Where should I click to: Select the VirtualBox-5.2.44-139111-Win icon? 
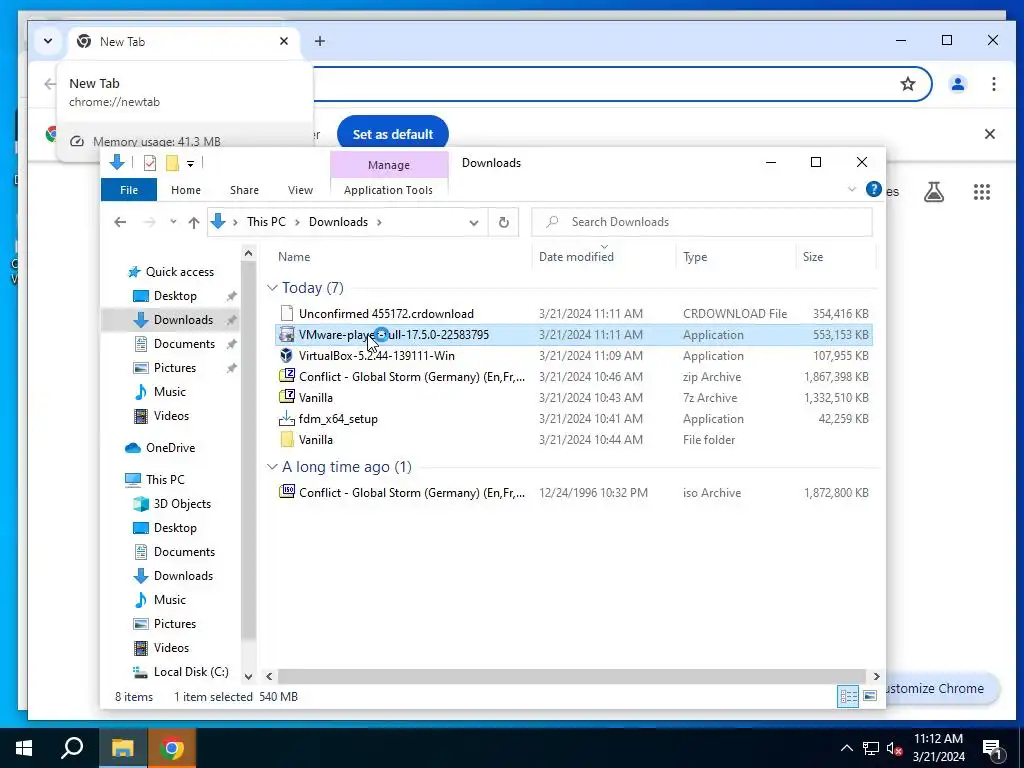point(287,355)
